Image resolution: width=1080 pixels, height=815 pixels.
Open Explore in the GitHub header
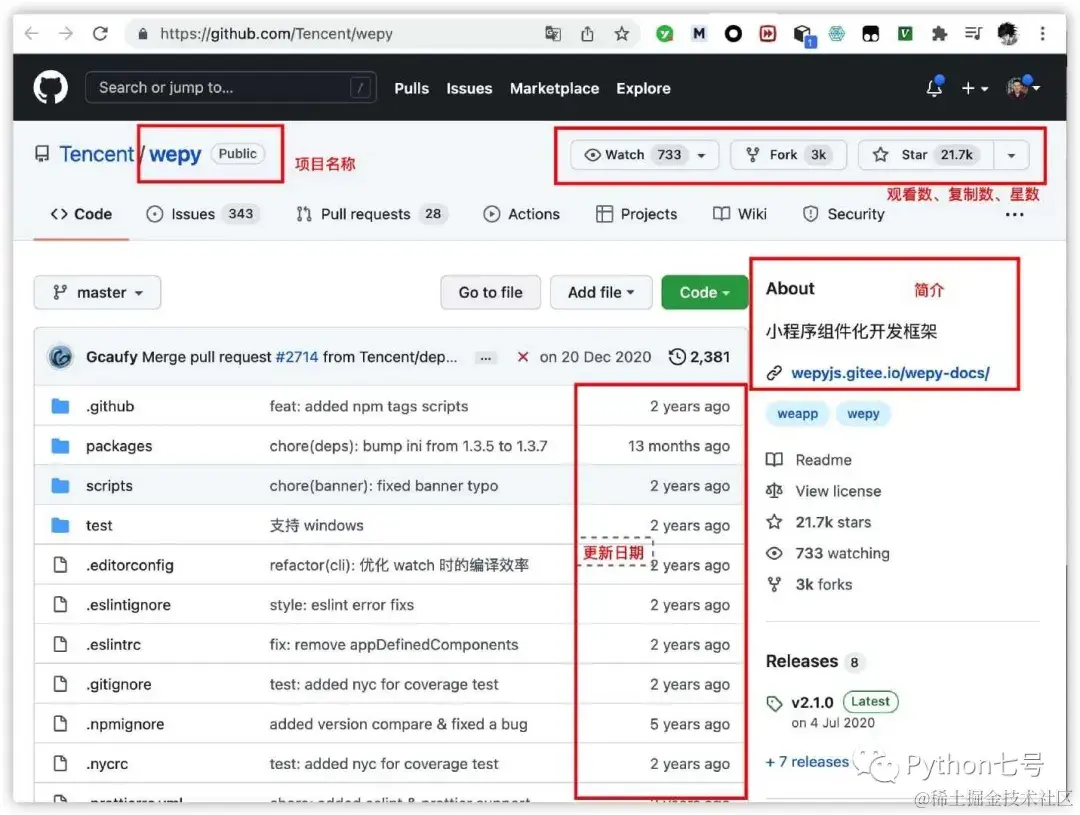point(643,88)
